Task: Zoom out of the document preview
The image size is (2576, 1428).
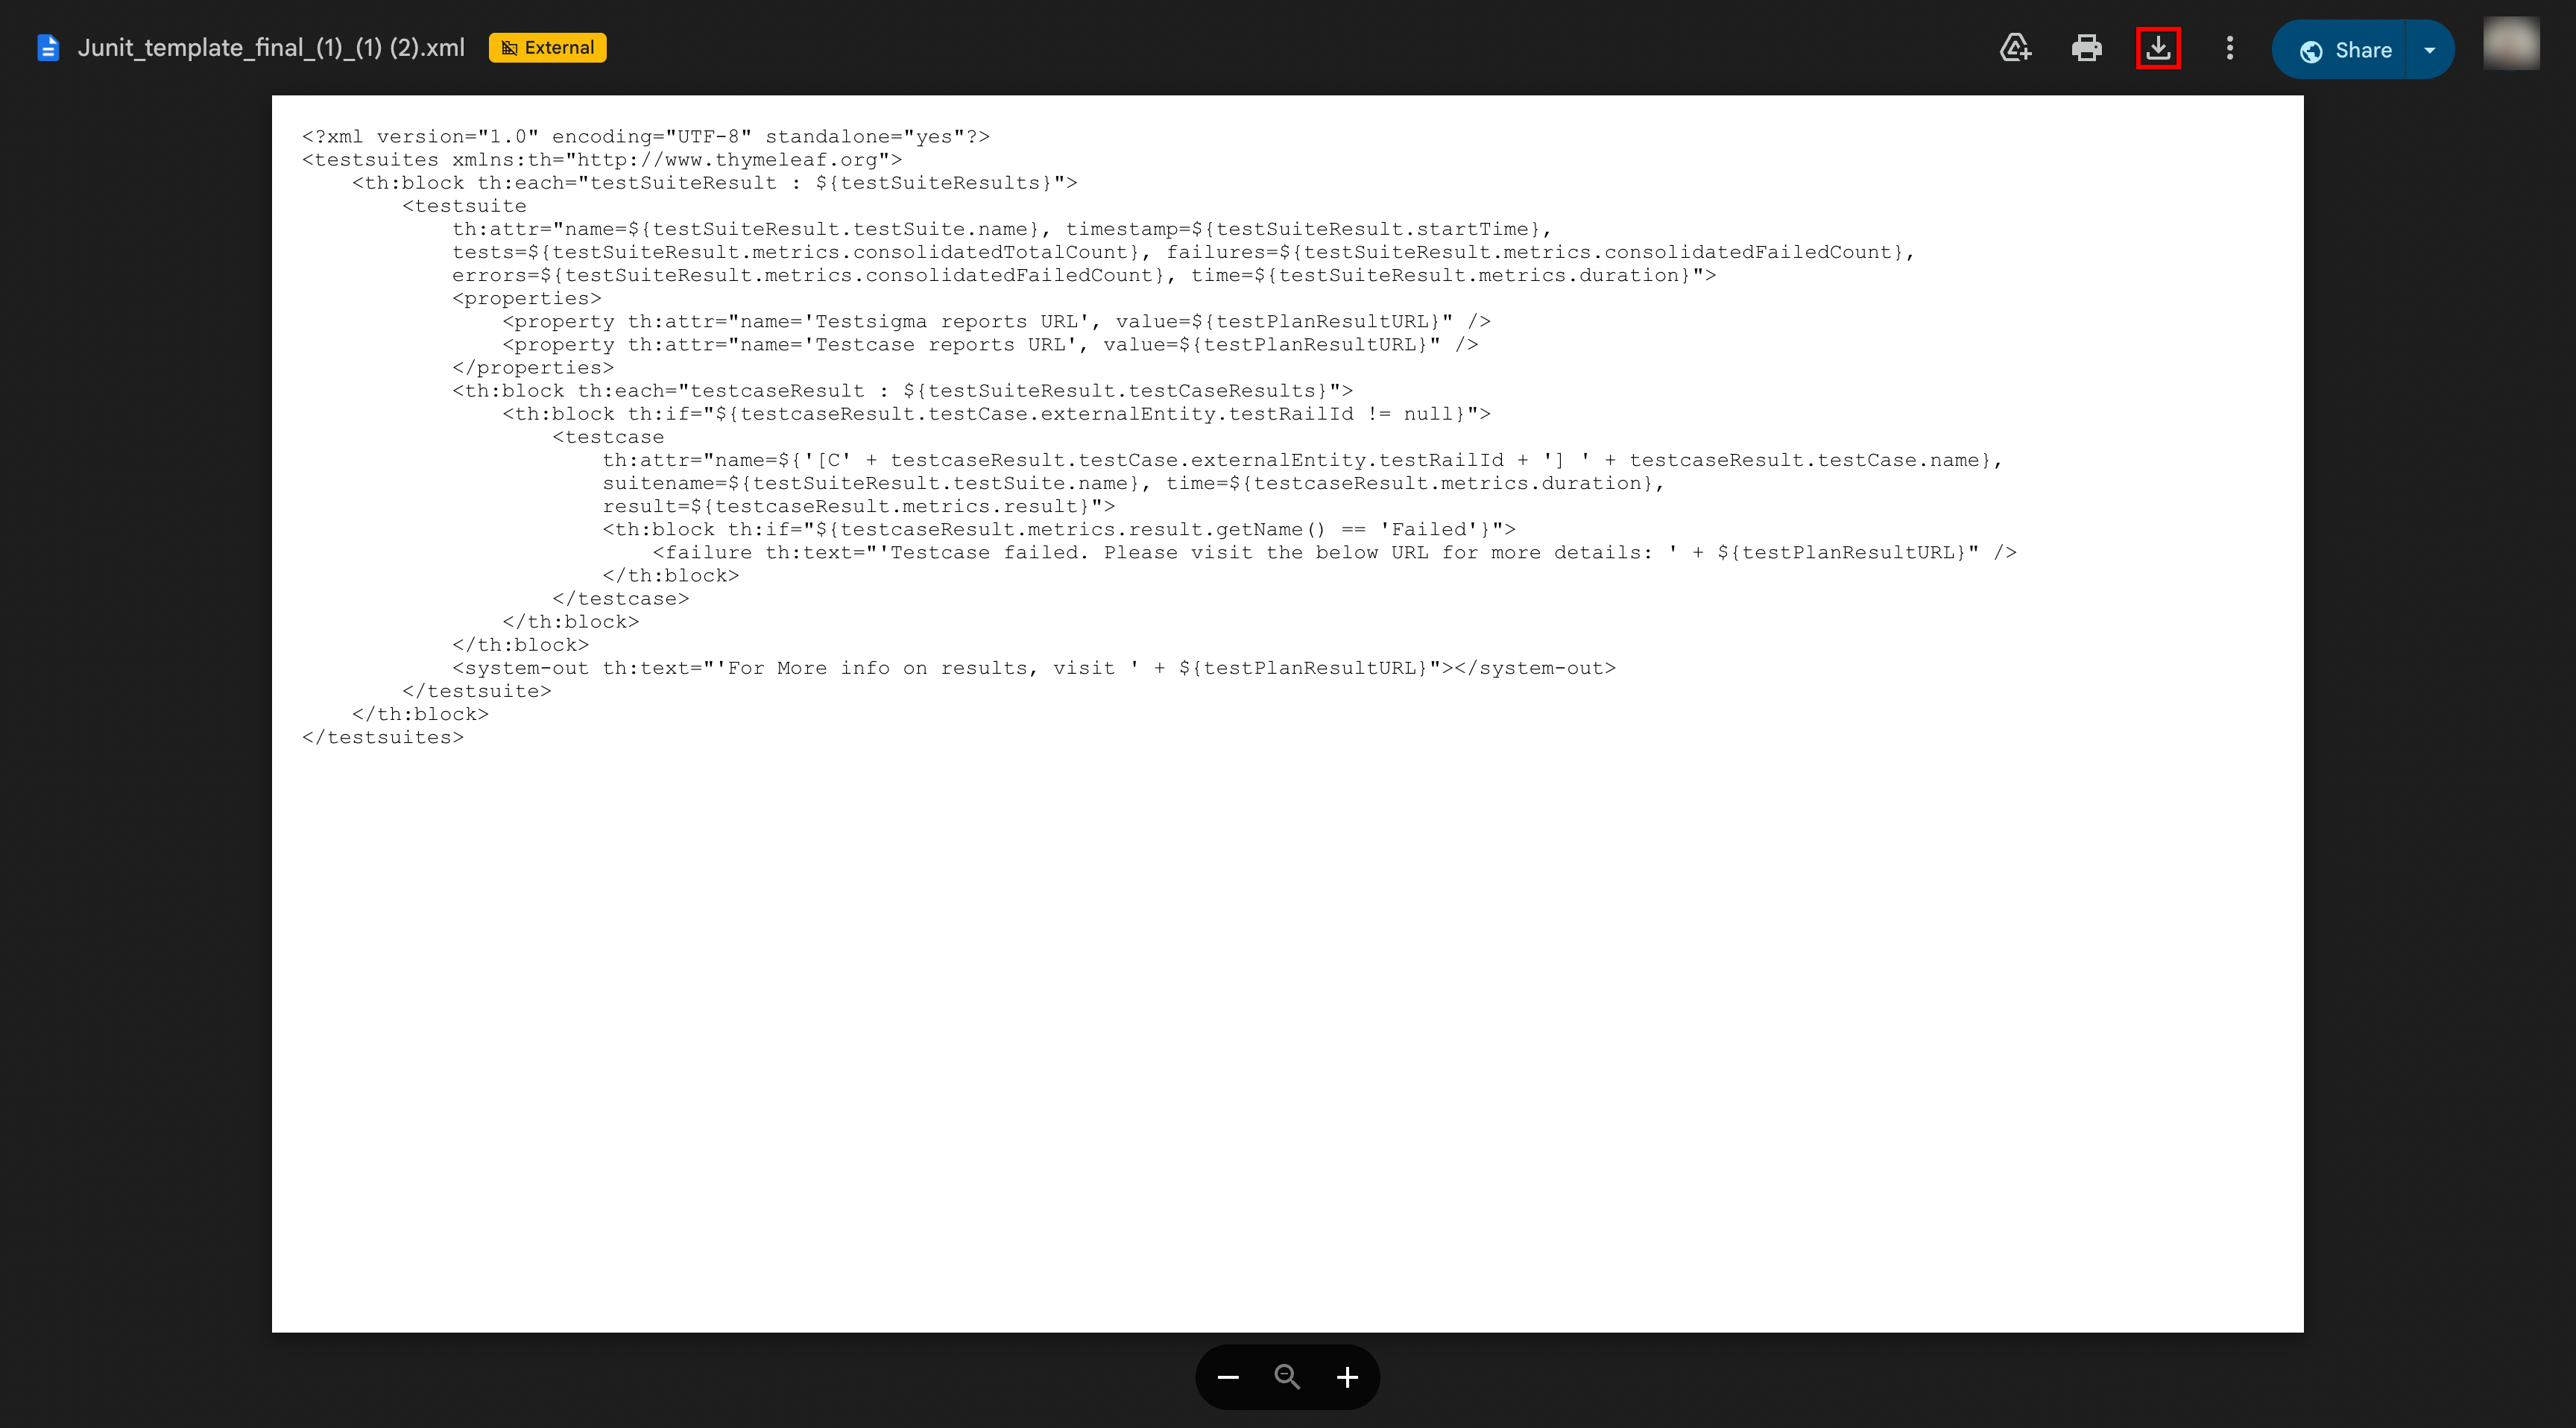Action: click(1228, 1377)
